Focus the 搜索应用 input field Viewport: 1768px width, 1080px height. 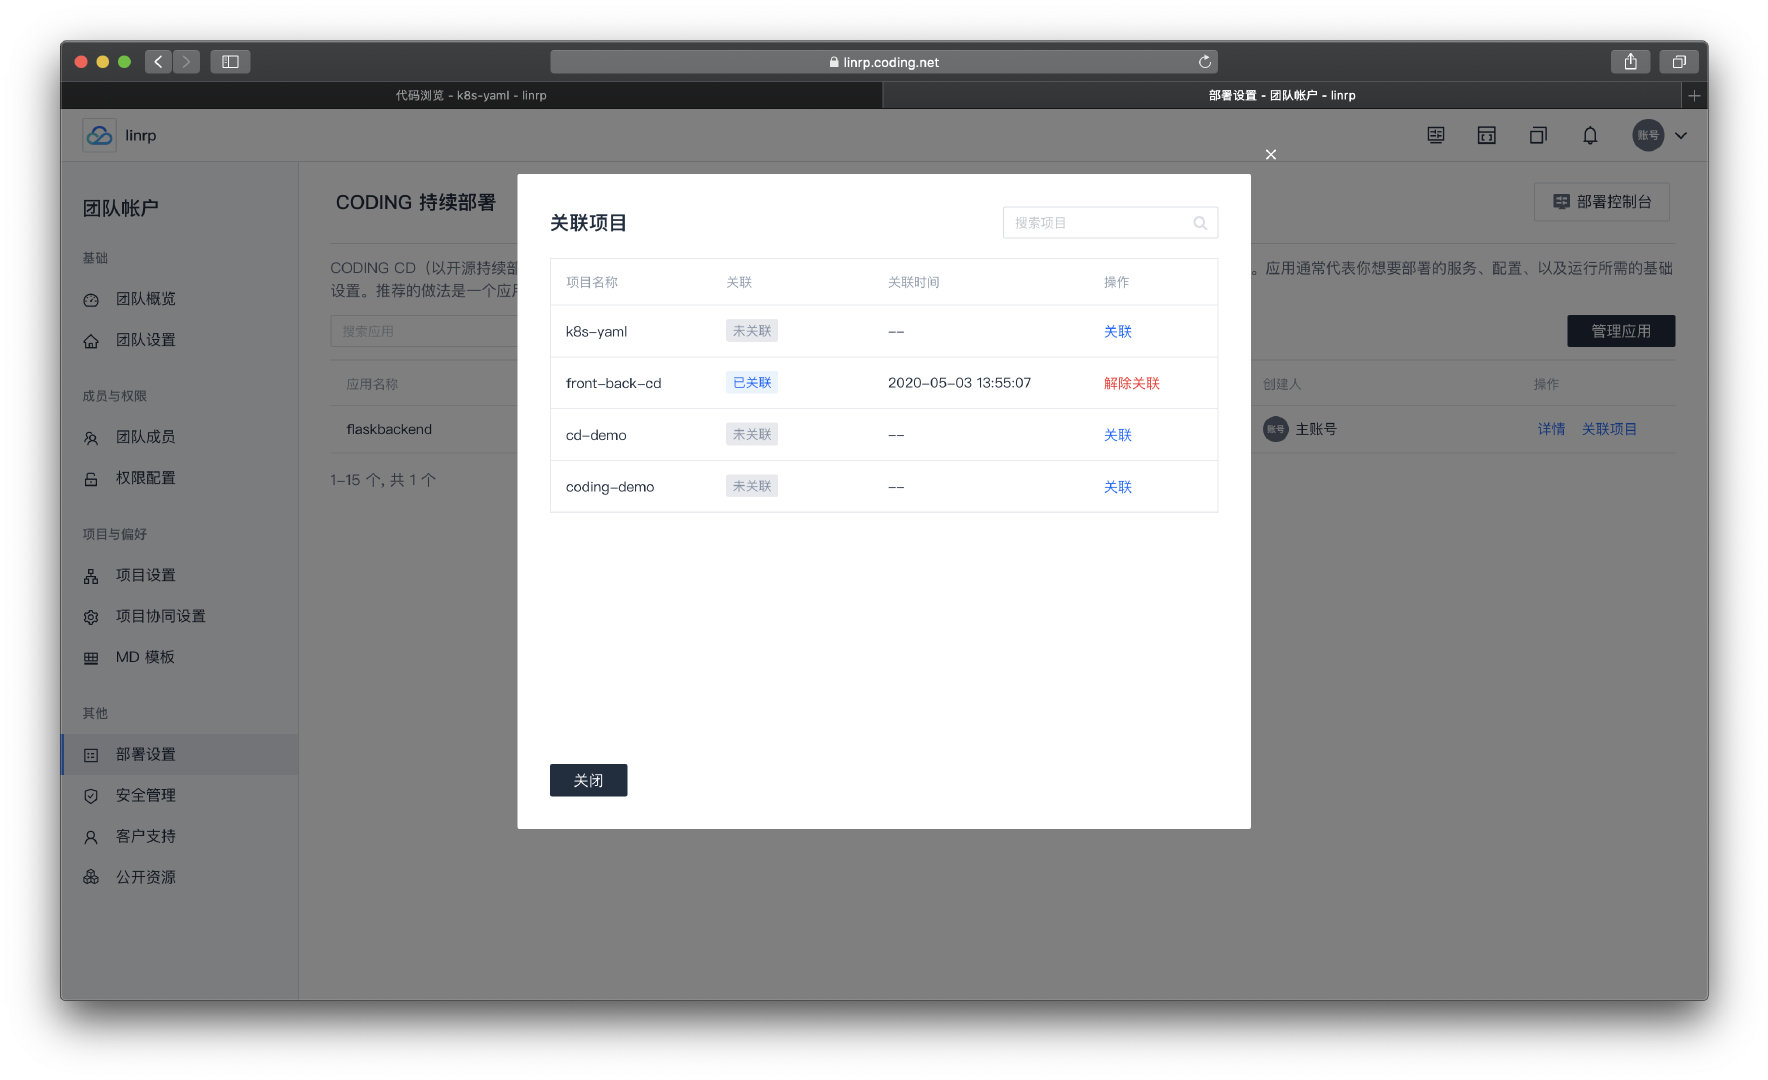tap(424, 331)
